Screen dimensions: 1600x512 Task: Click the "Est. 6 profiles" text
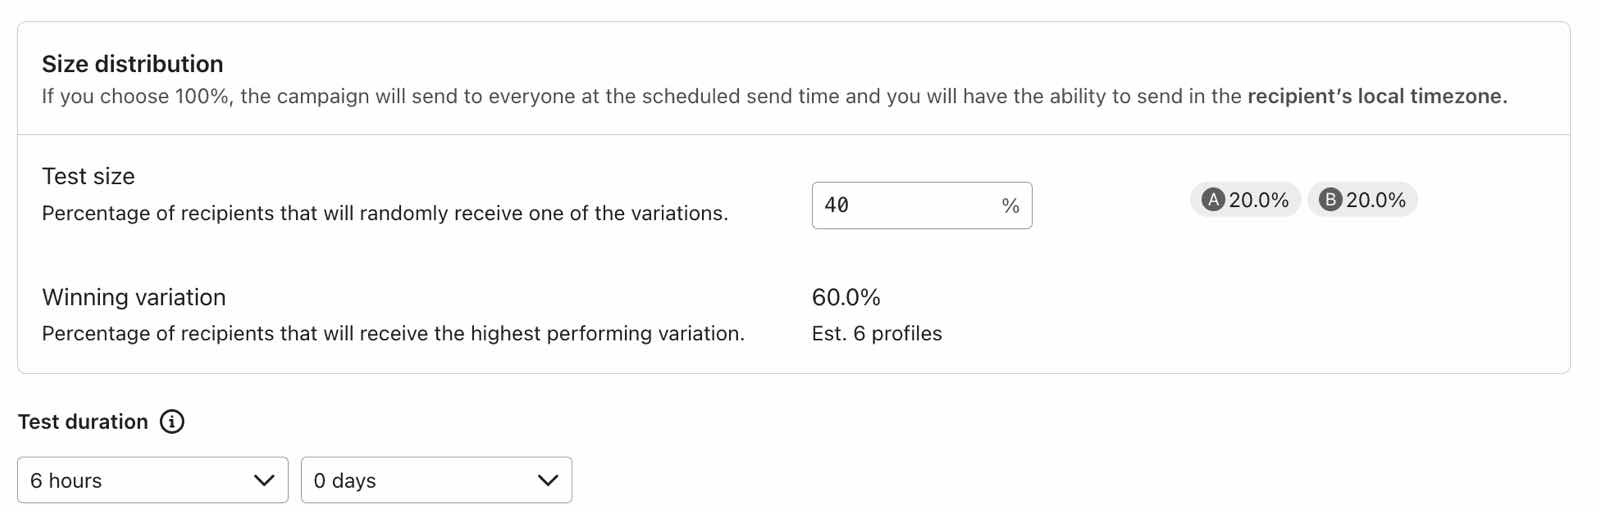[x=877, y=334]
